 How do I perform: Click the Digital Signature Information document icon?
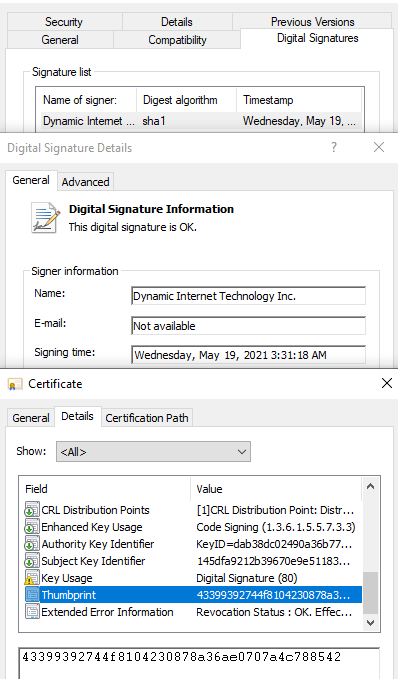pos(45,218)
